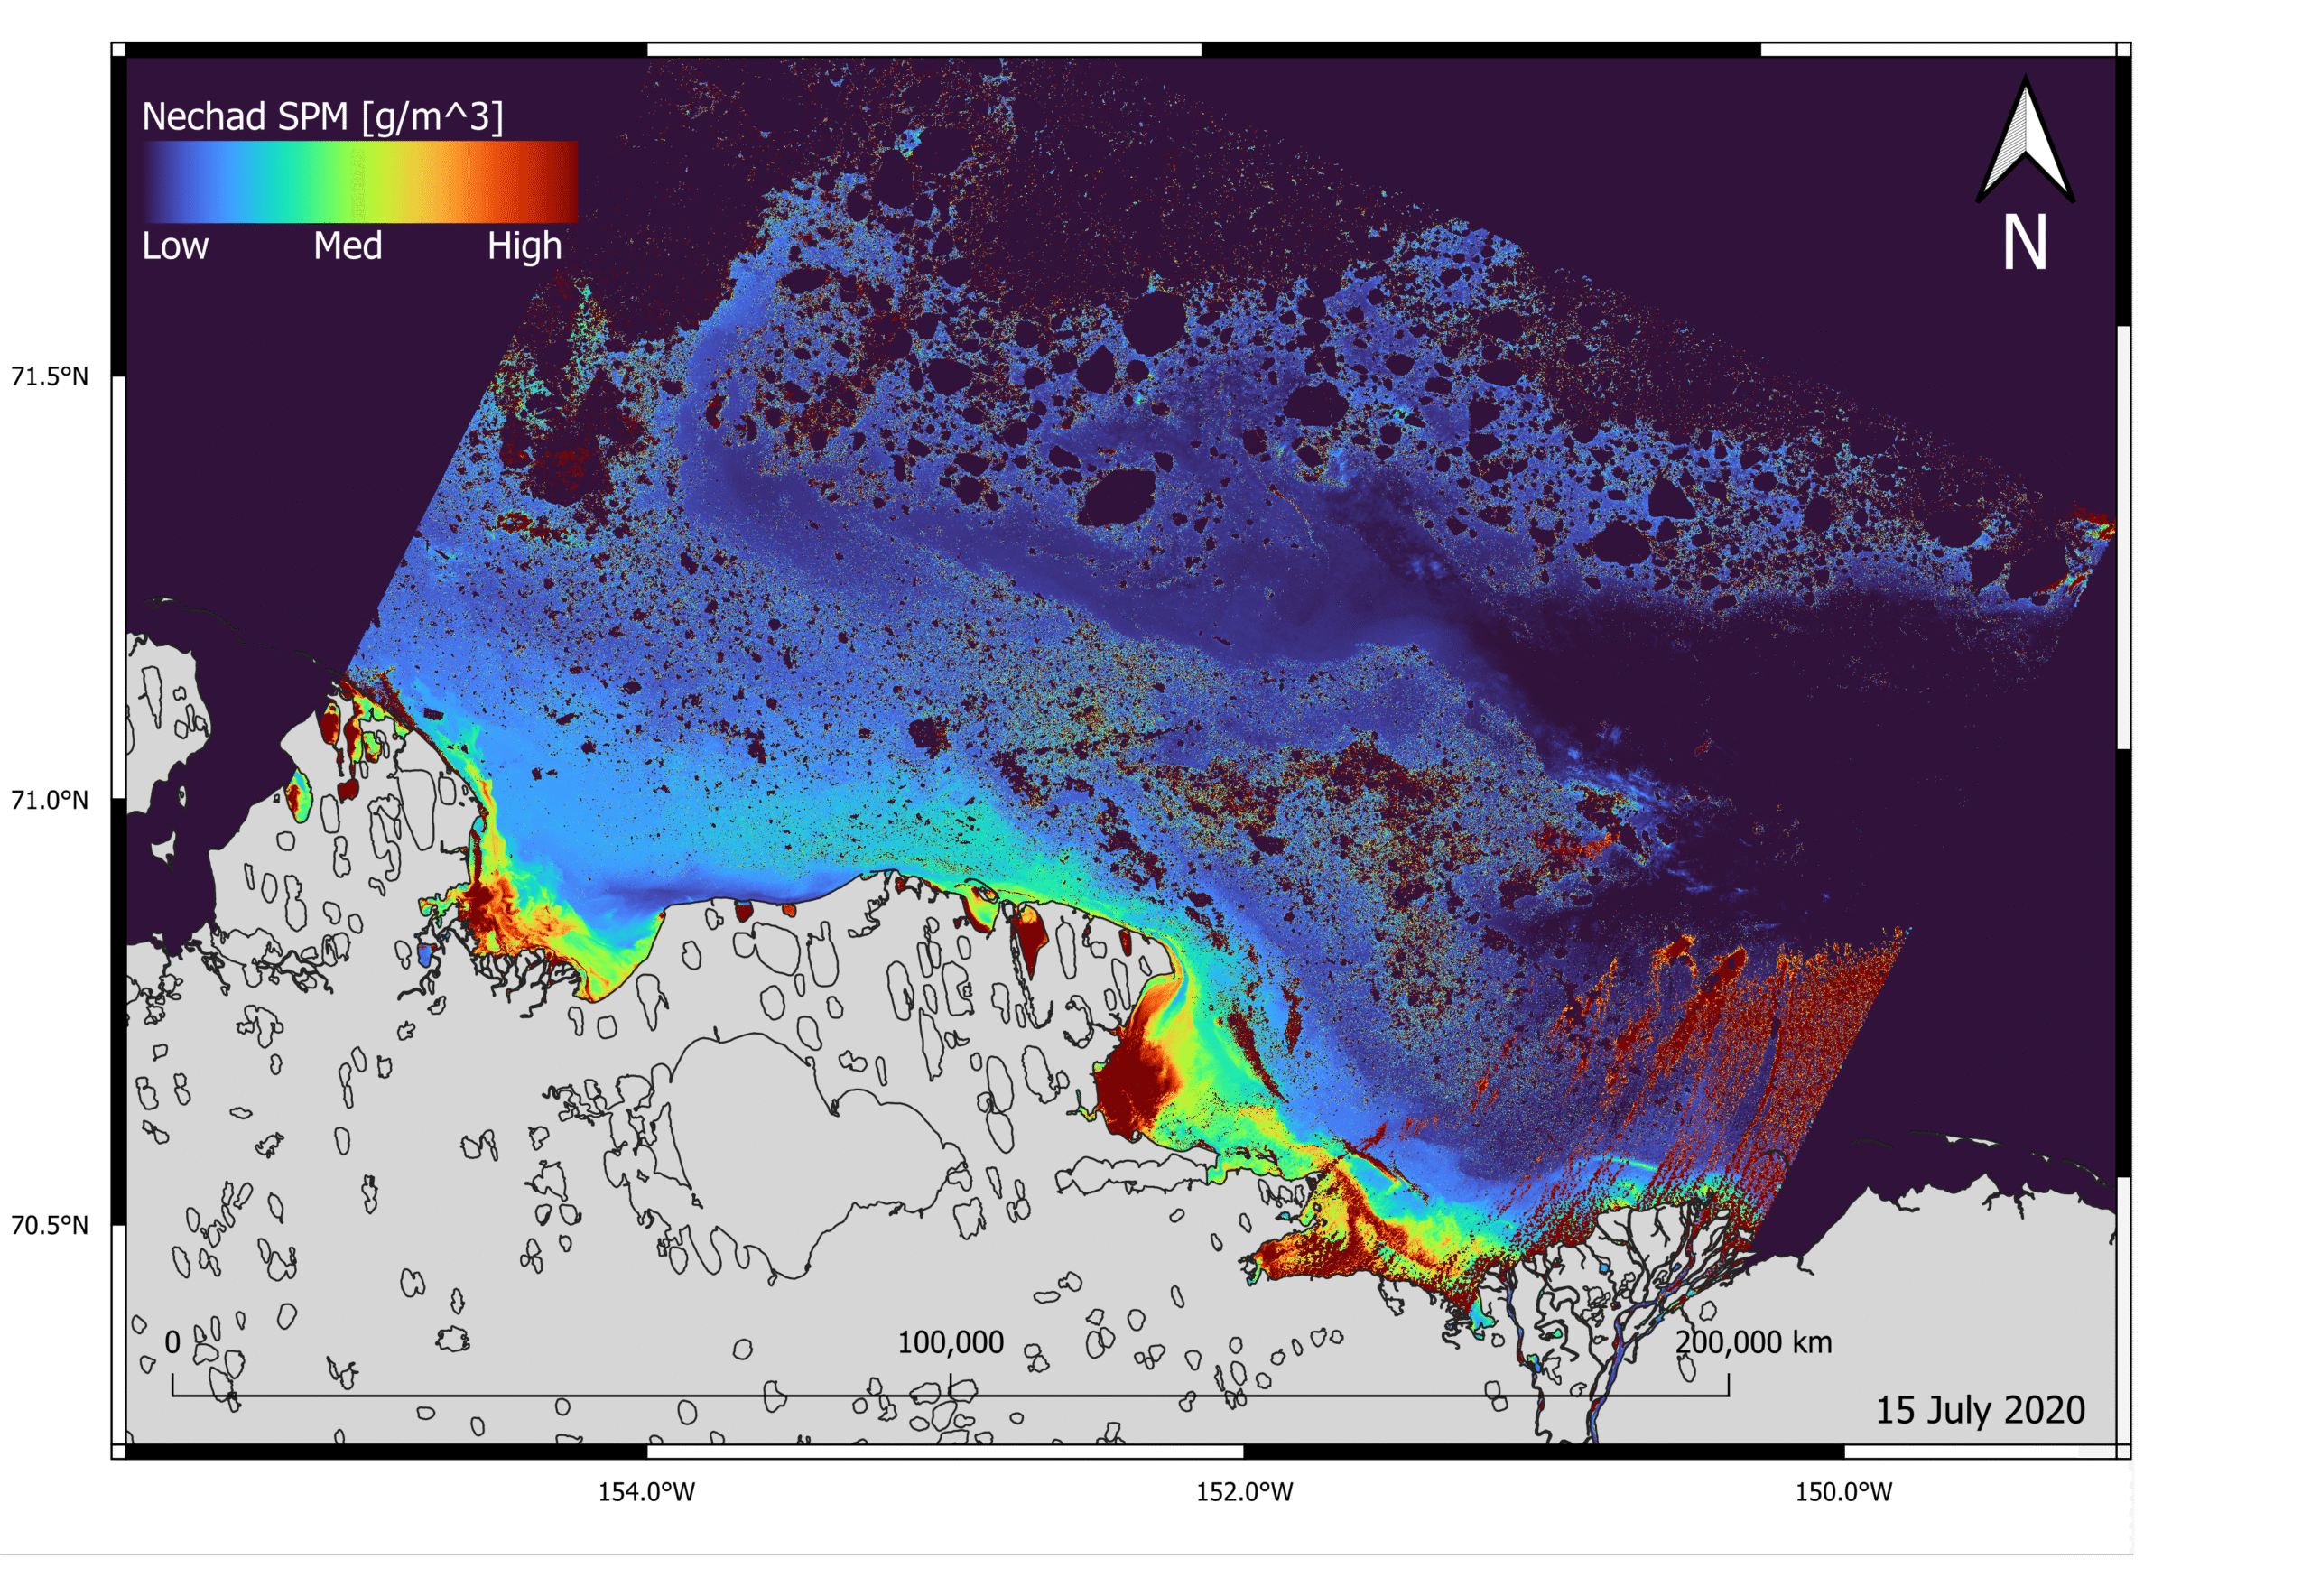This screenshot has height=1596, width=2311.
Task: Click the 154.0°W longitude label
Action: click(646, 1492)
